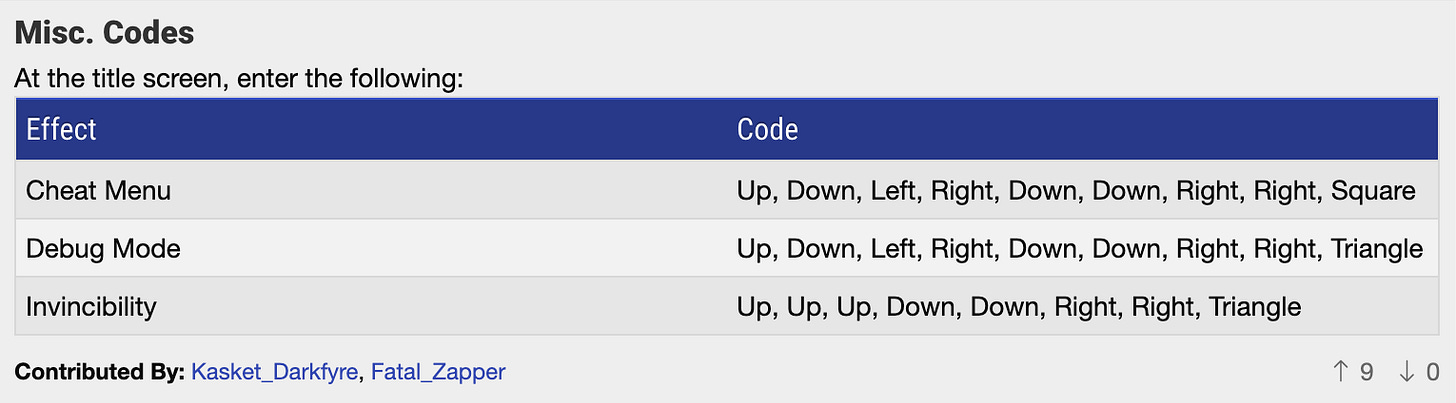Open Fatal_Zapper contributor profile

click(x=438, y=372)
